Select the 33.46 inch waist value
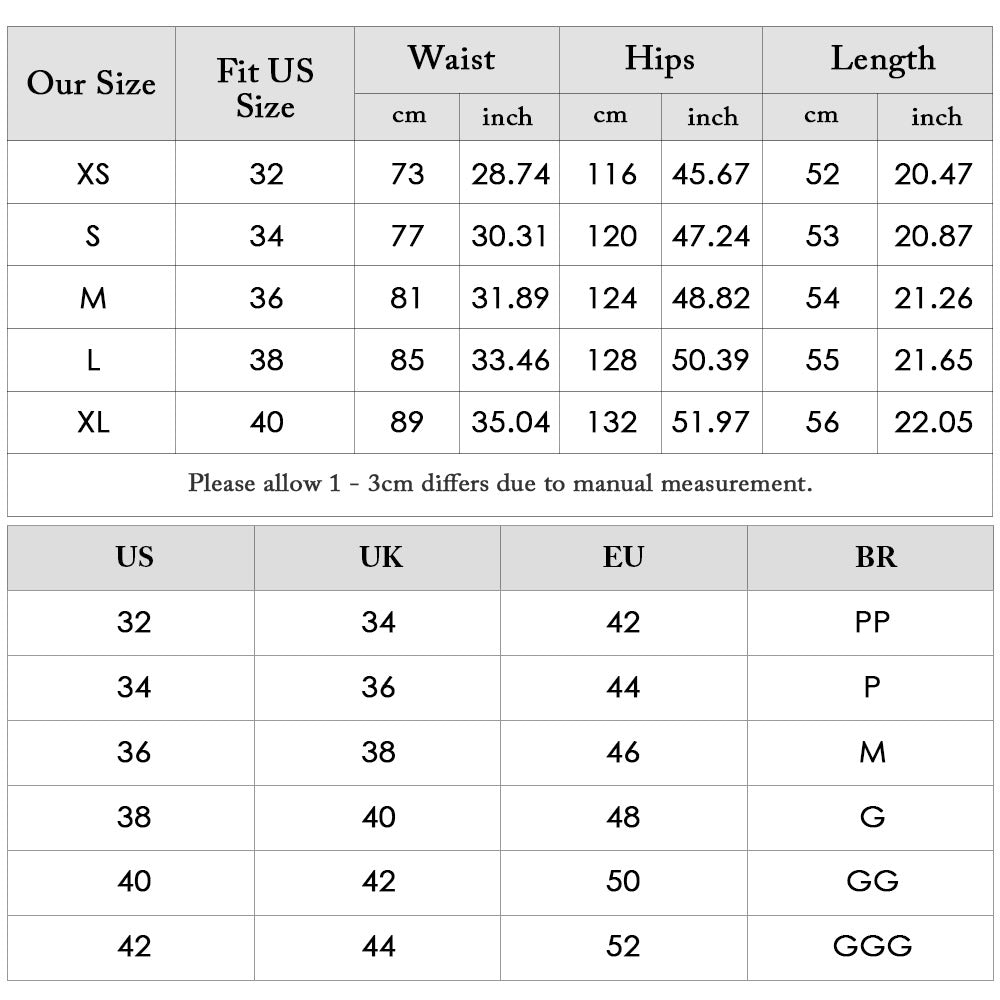Screen dimensions: 1000x1000 coord(510,360)
